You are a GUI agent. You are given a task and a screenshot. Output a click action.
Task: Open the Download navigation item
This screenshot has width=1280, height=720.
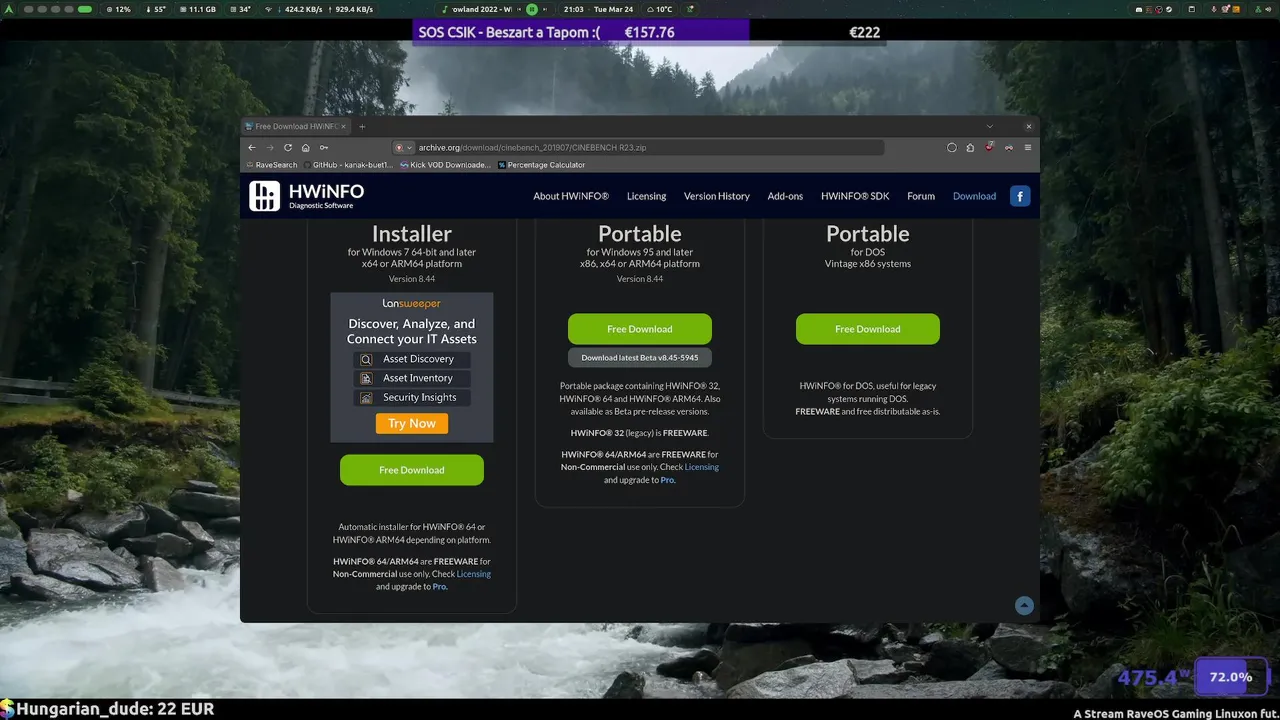click(974, 196)
